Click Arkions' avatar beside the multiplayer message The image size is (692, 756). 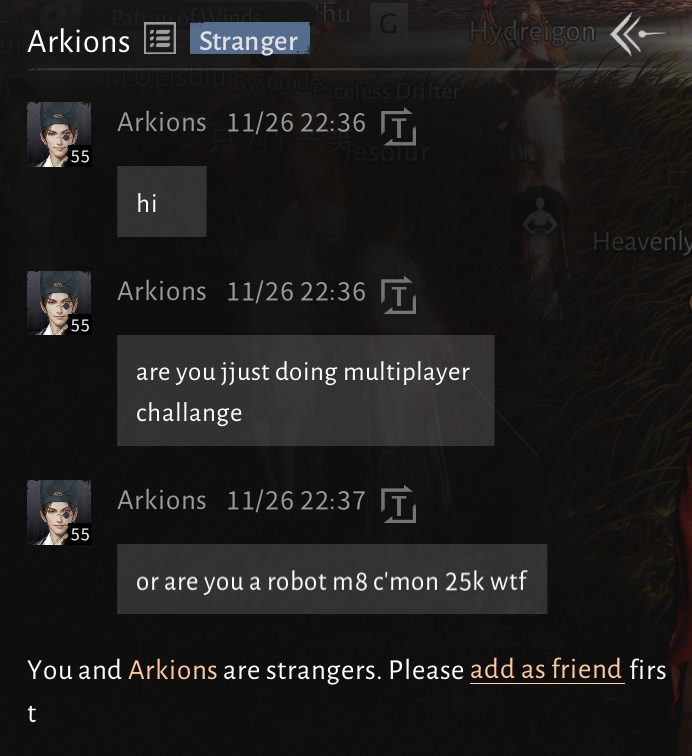pyautogui.click(x=59, y=303)
